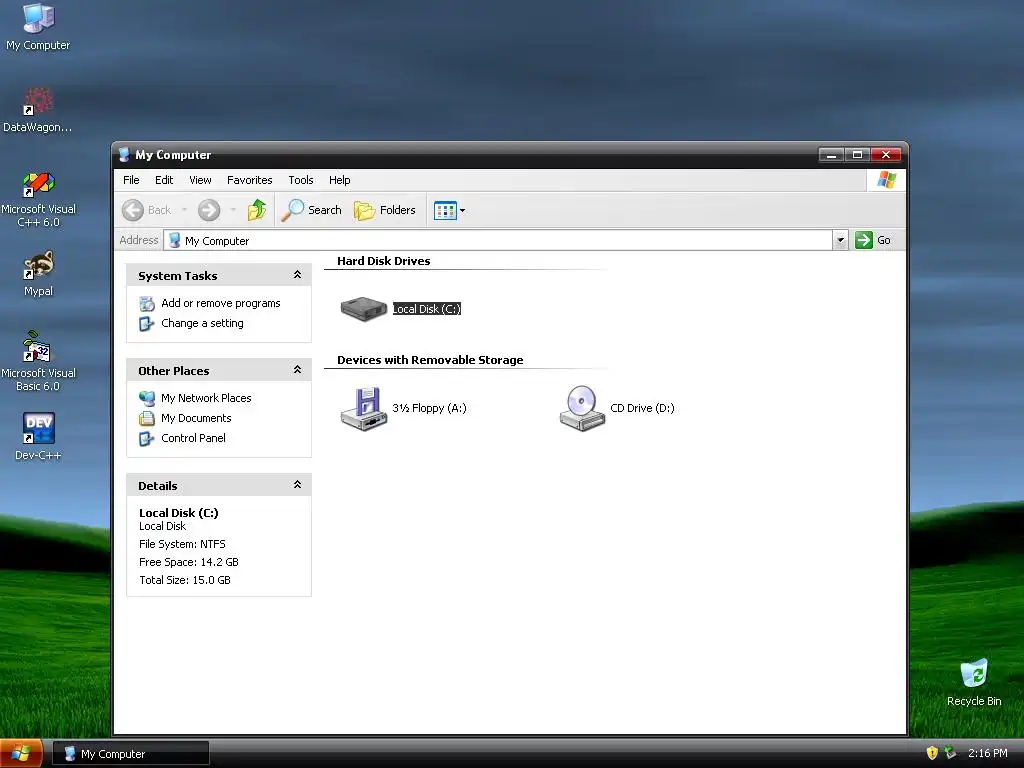Click the Windows flag logo in menu bar
The image size is (1024, 768).
pos(887,180)
